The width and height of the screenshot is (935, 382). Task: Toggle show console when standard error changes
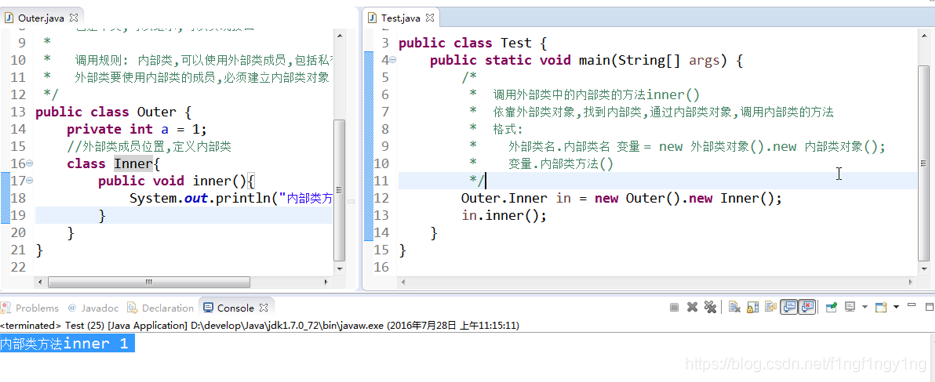point(807,307)
